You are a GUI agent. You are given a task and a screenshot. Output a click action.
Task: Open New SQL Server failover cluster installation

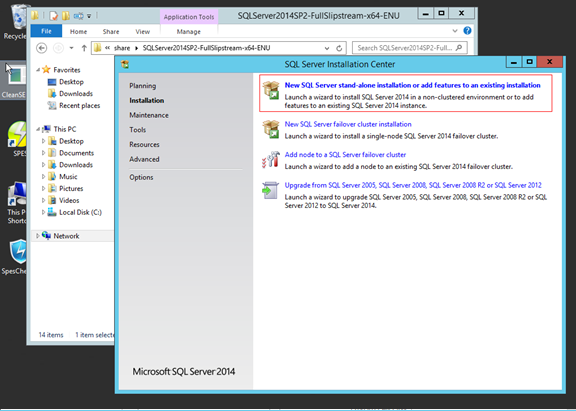click(x=348, y=124)
